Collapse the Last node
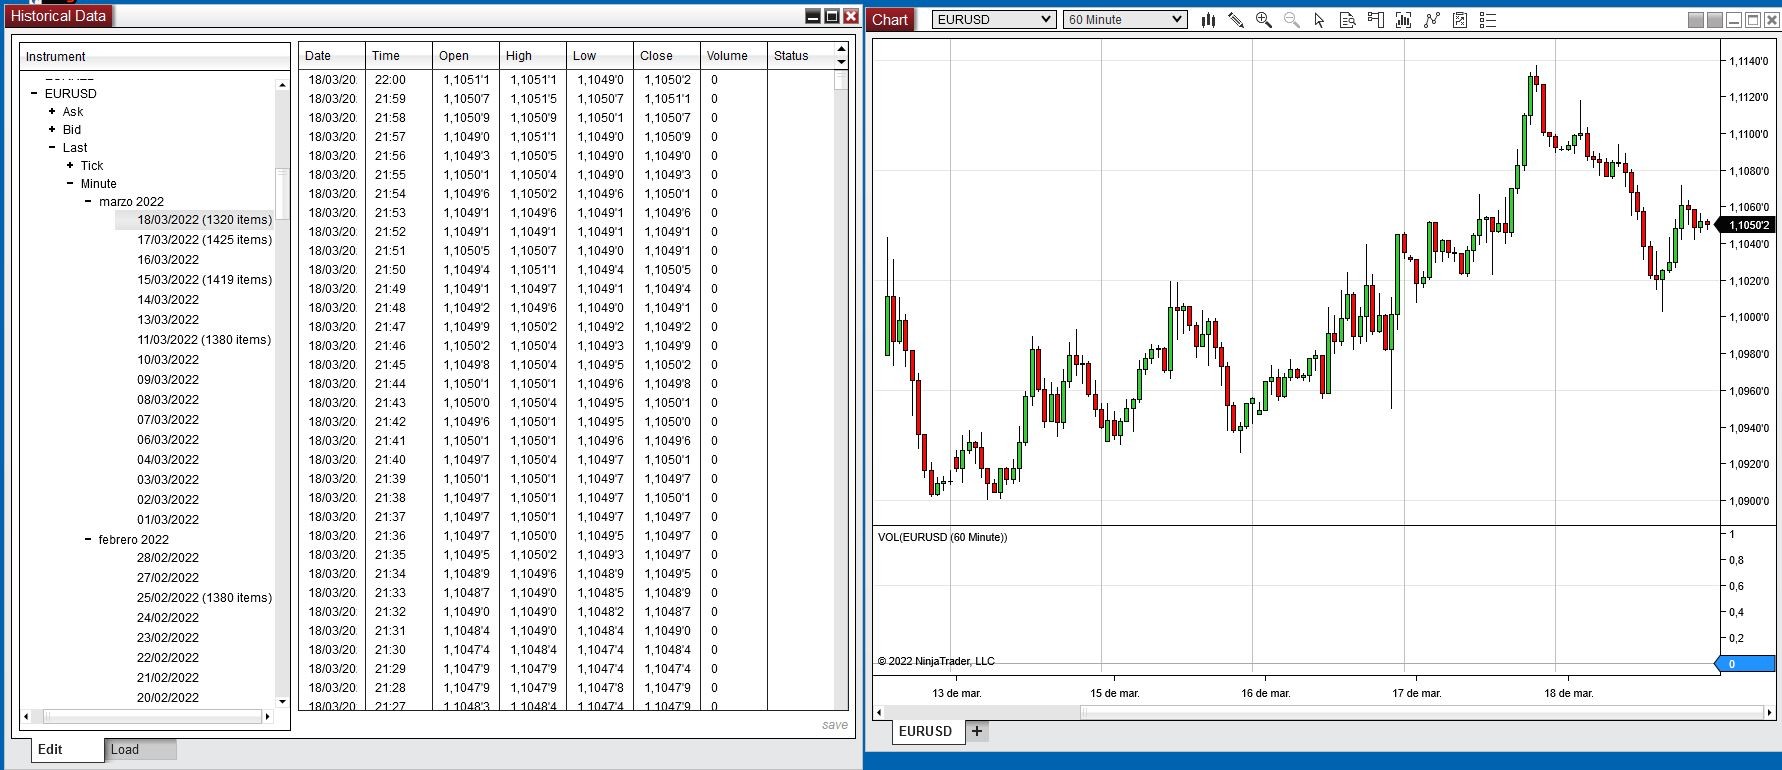The image size is (1782, 770). click(52, 148)
